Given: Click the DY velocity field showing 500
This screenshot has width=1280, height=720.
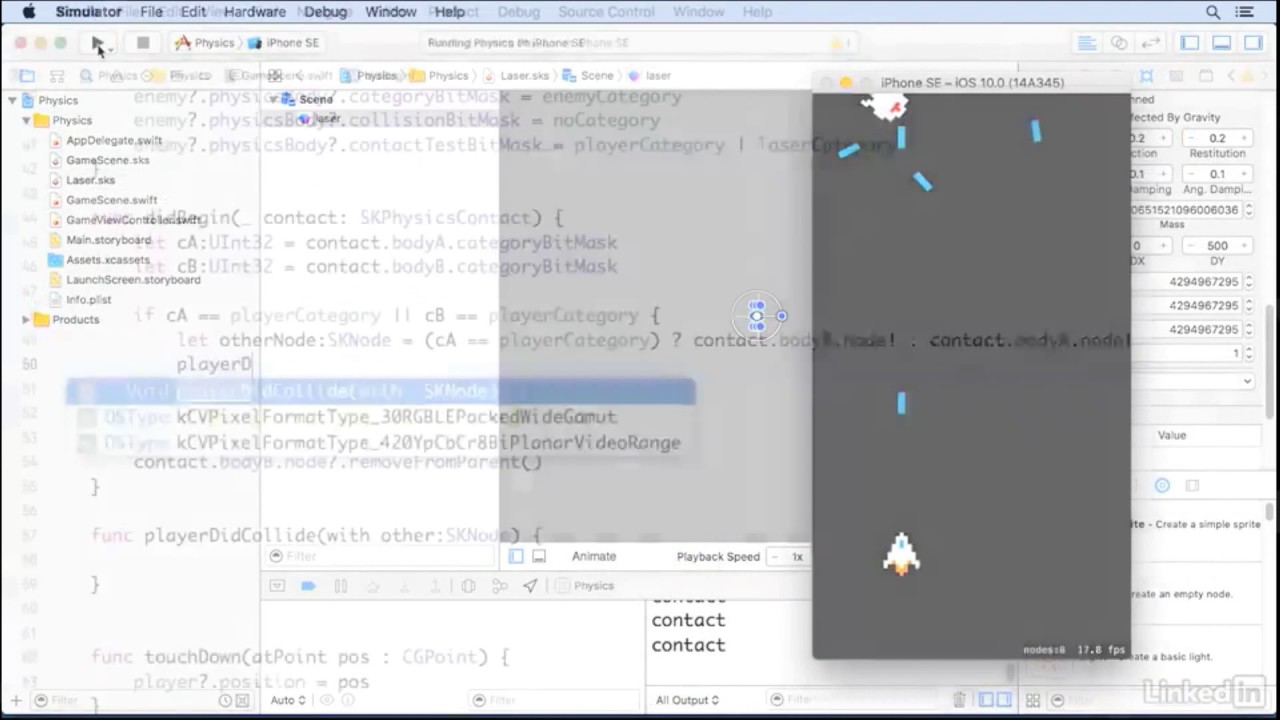Looking at the screenshot, I should pyautogui.click(x=1217, y=246).
